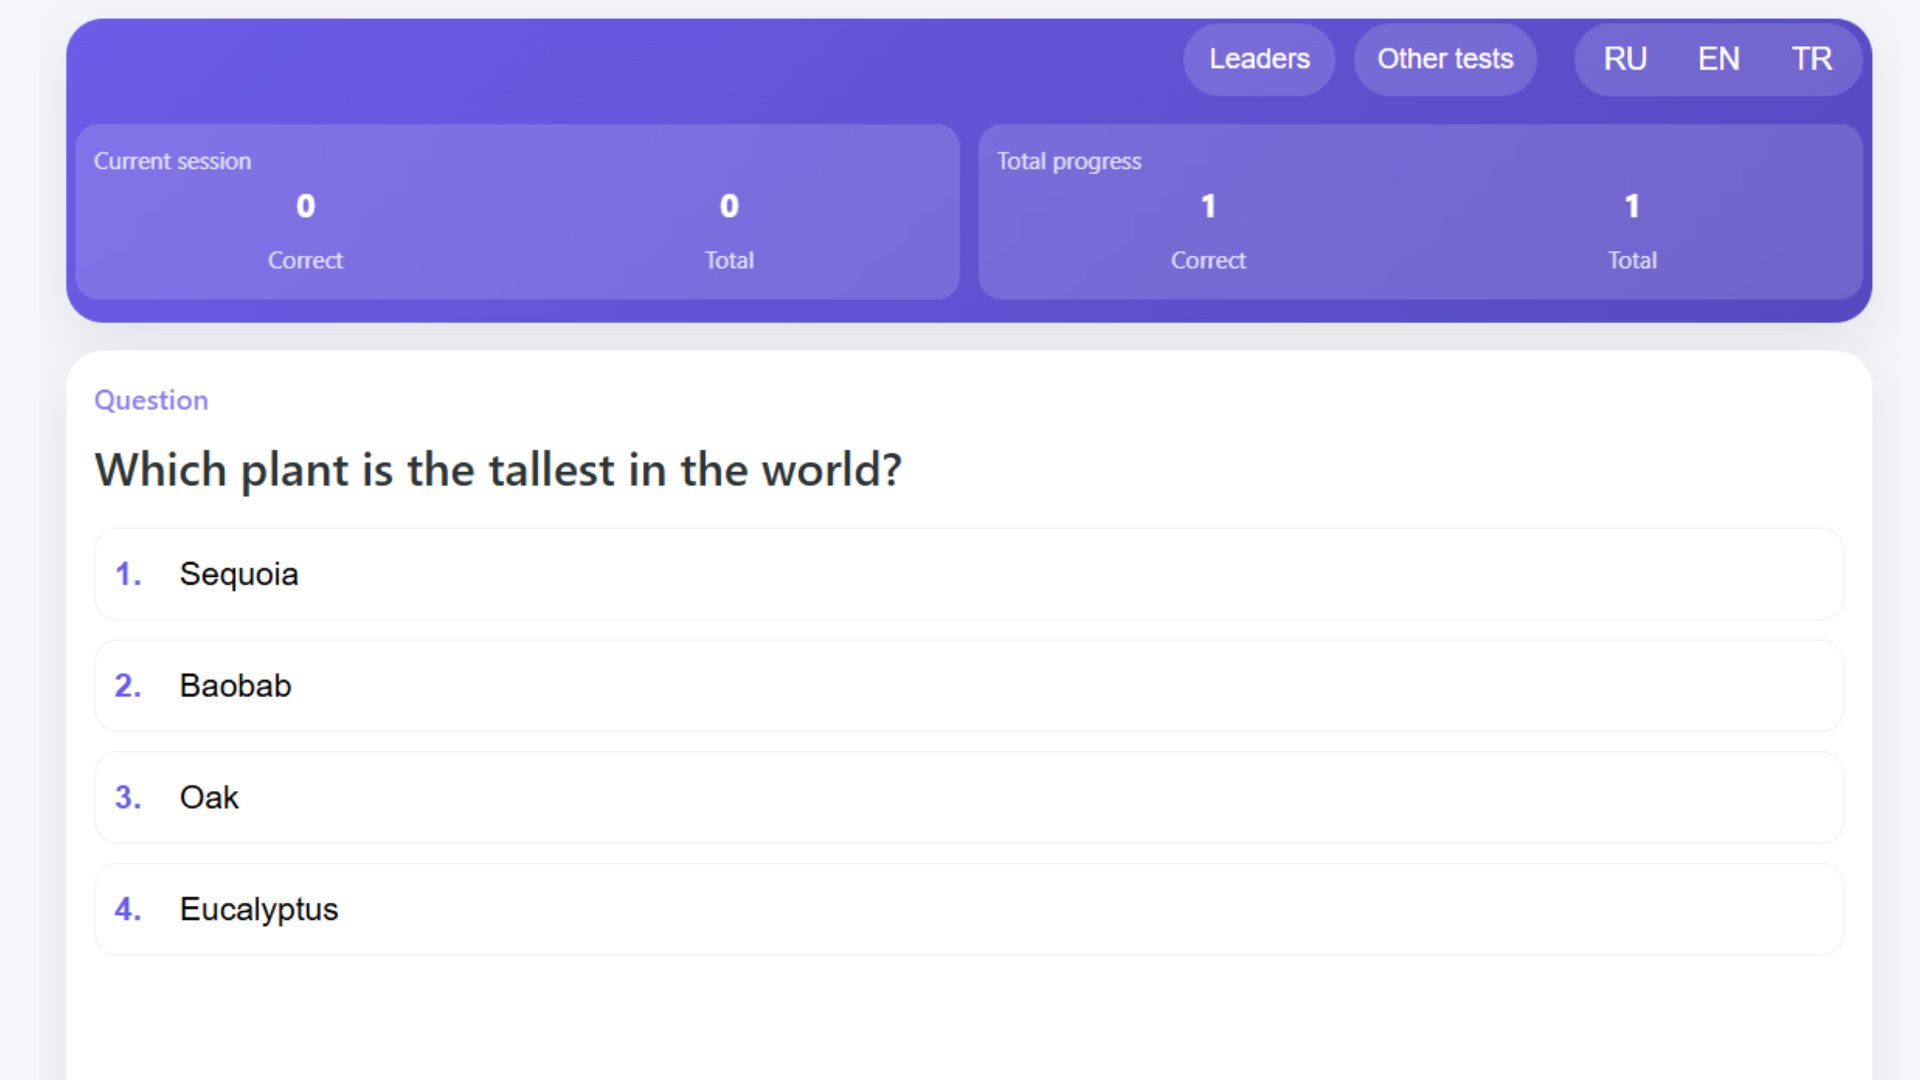Switch language to RU
The height and width of the screenshot is (1080, 1920).
coord(1625,59)
